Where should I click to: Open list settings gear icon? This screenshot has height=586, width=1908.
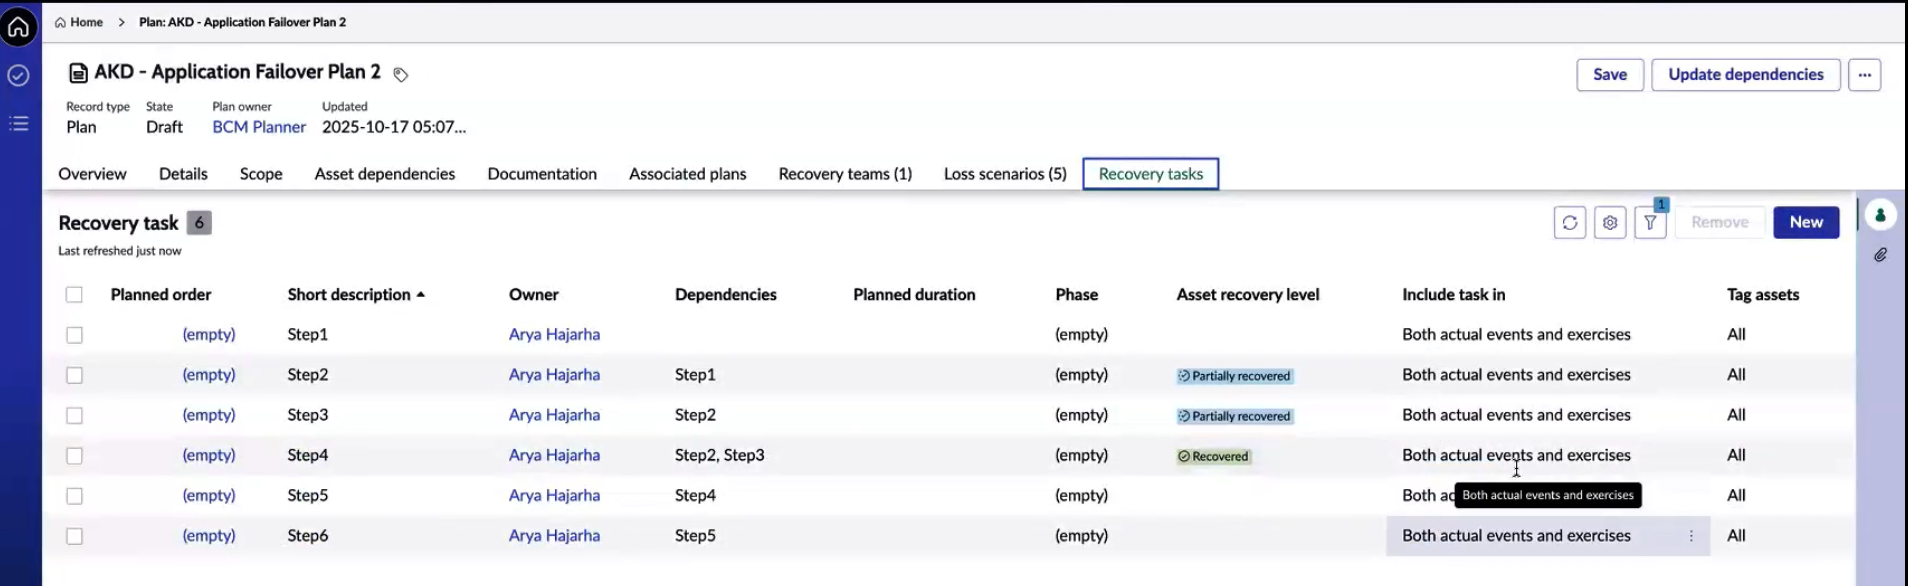(x=1609, y=222)
